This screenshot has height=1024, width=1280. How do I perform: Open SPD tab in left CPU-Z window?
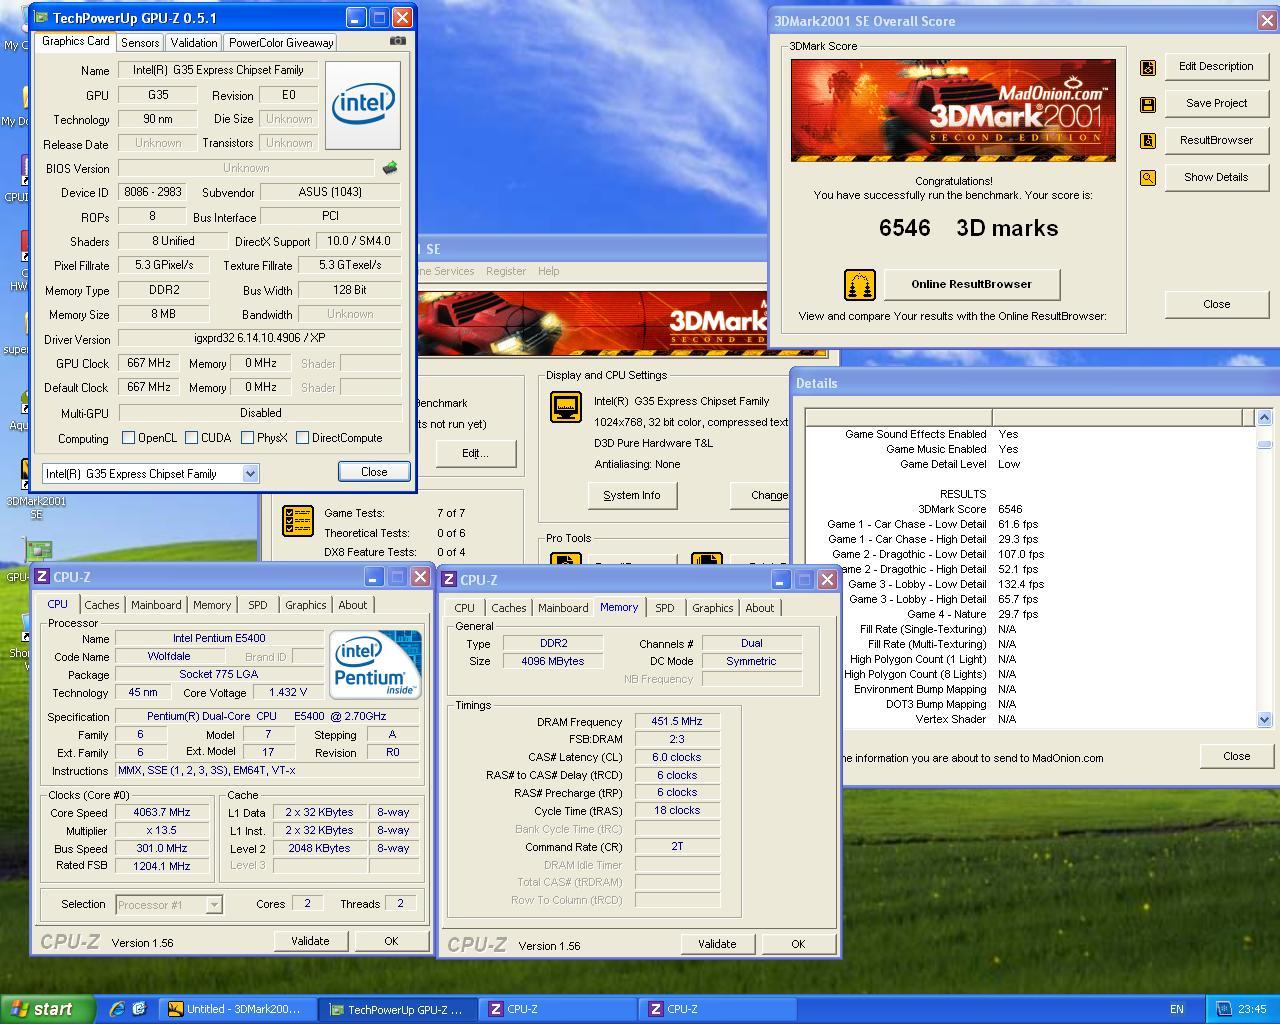click(x=258, y=605)
